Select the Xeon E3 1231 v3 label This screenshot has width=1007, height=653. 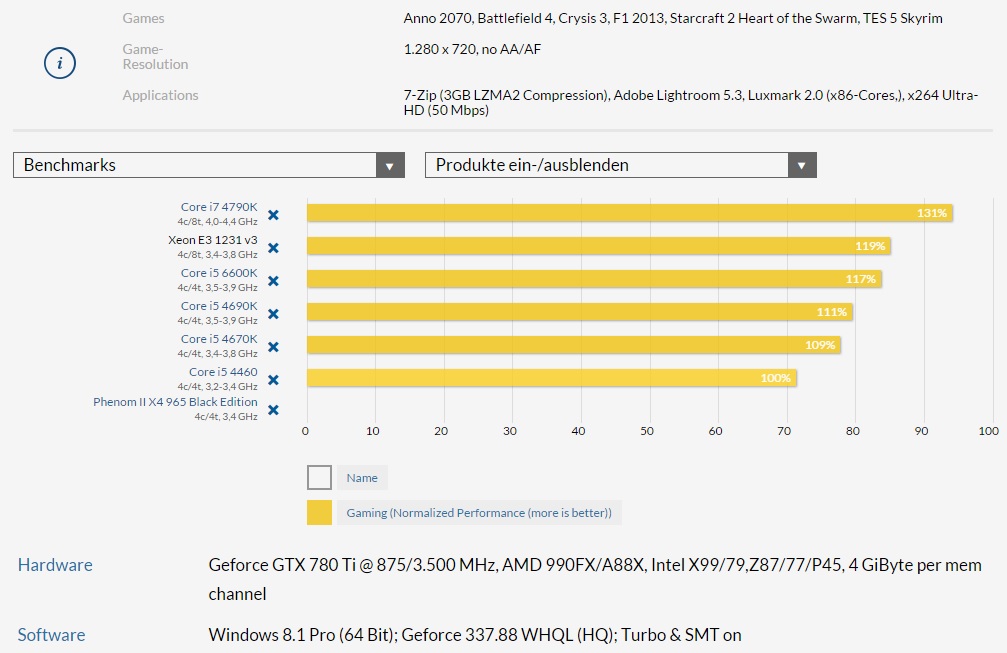(213, 239)
